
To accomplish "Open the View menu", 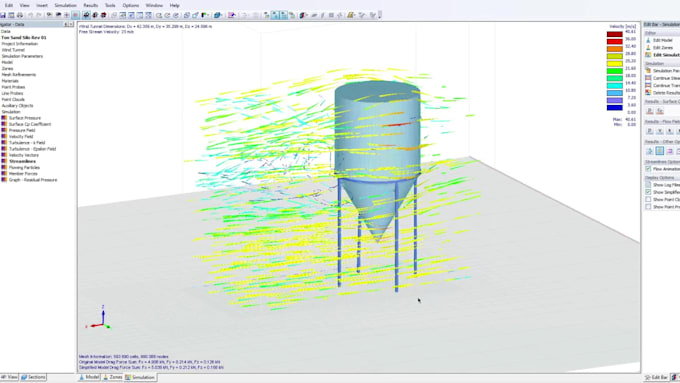I will [25, 6].
